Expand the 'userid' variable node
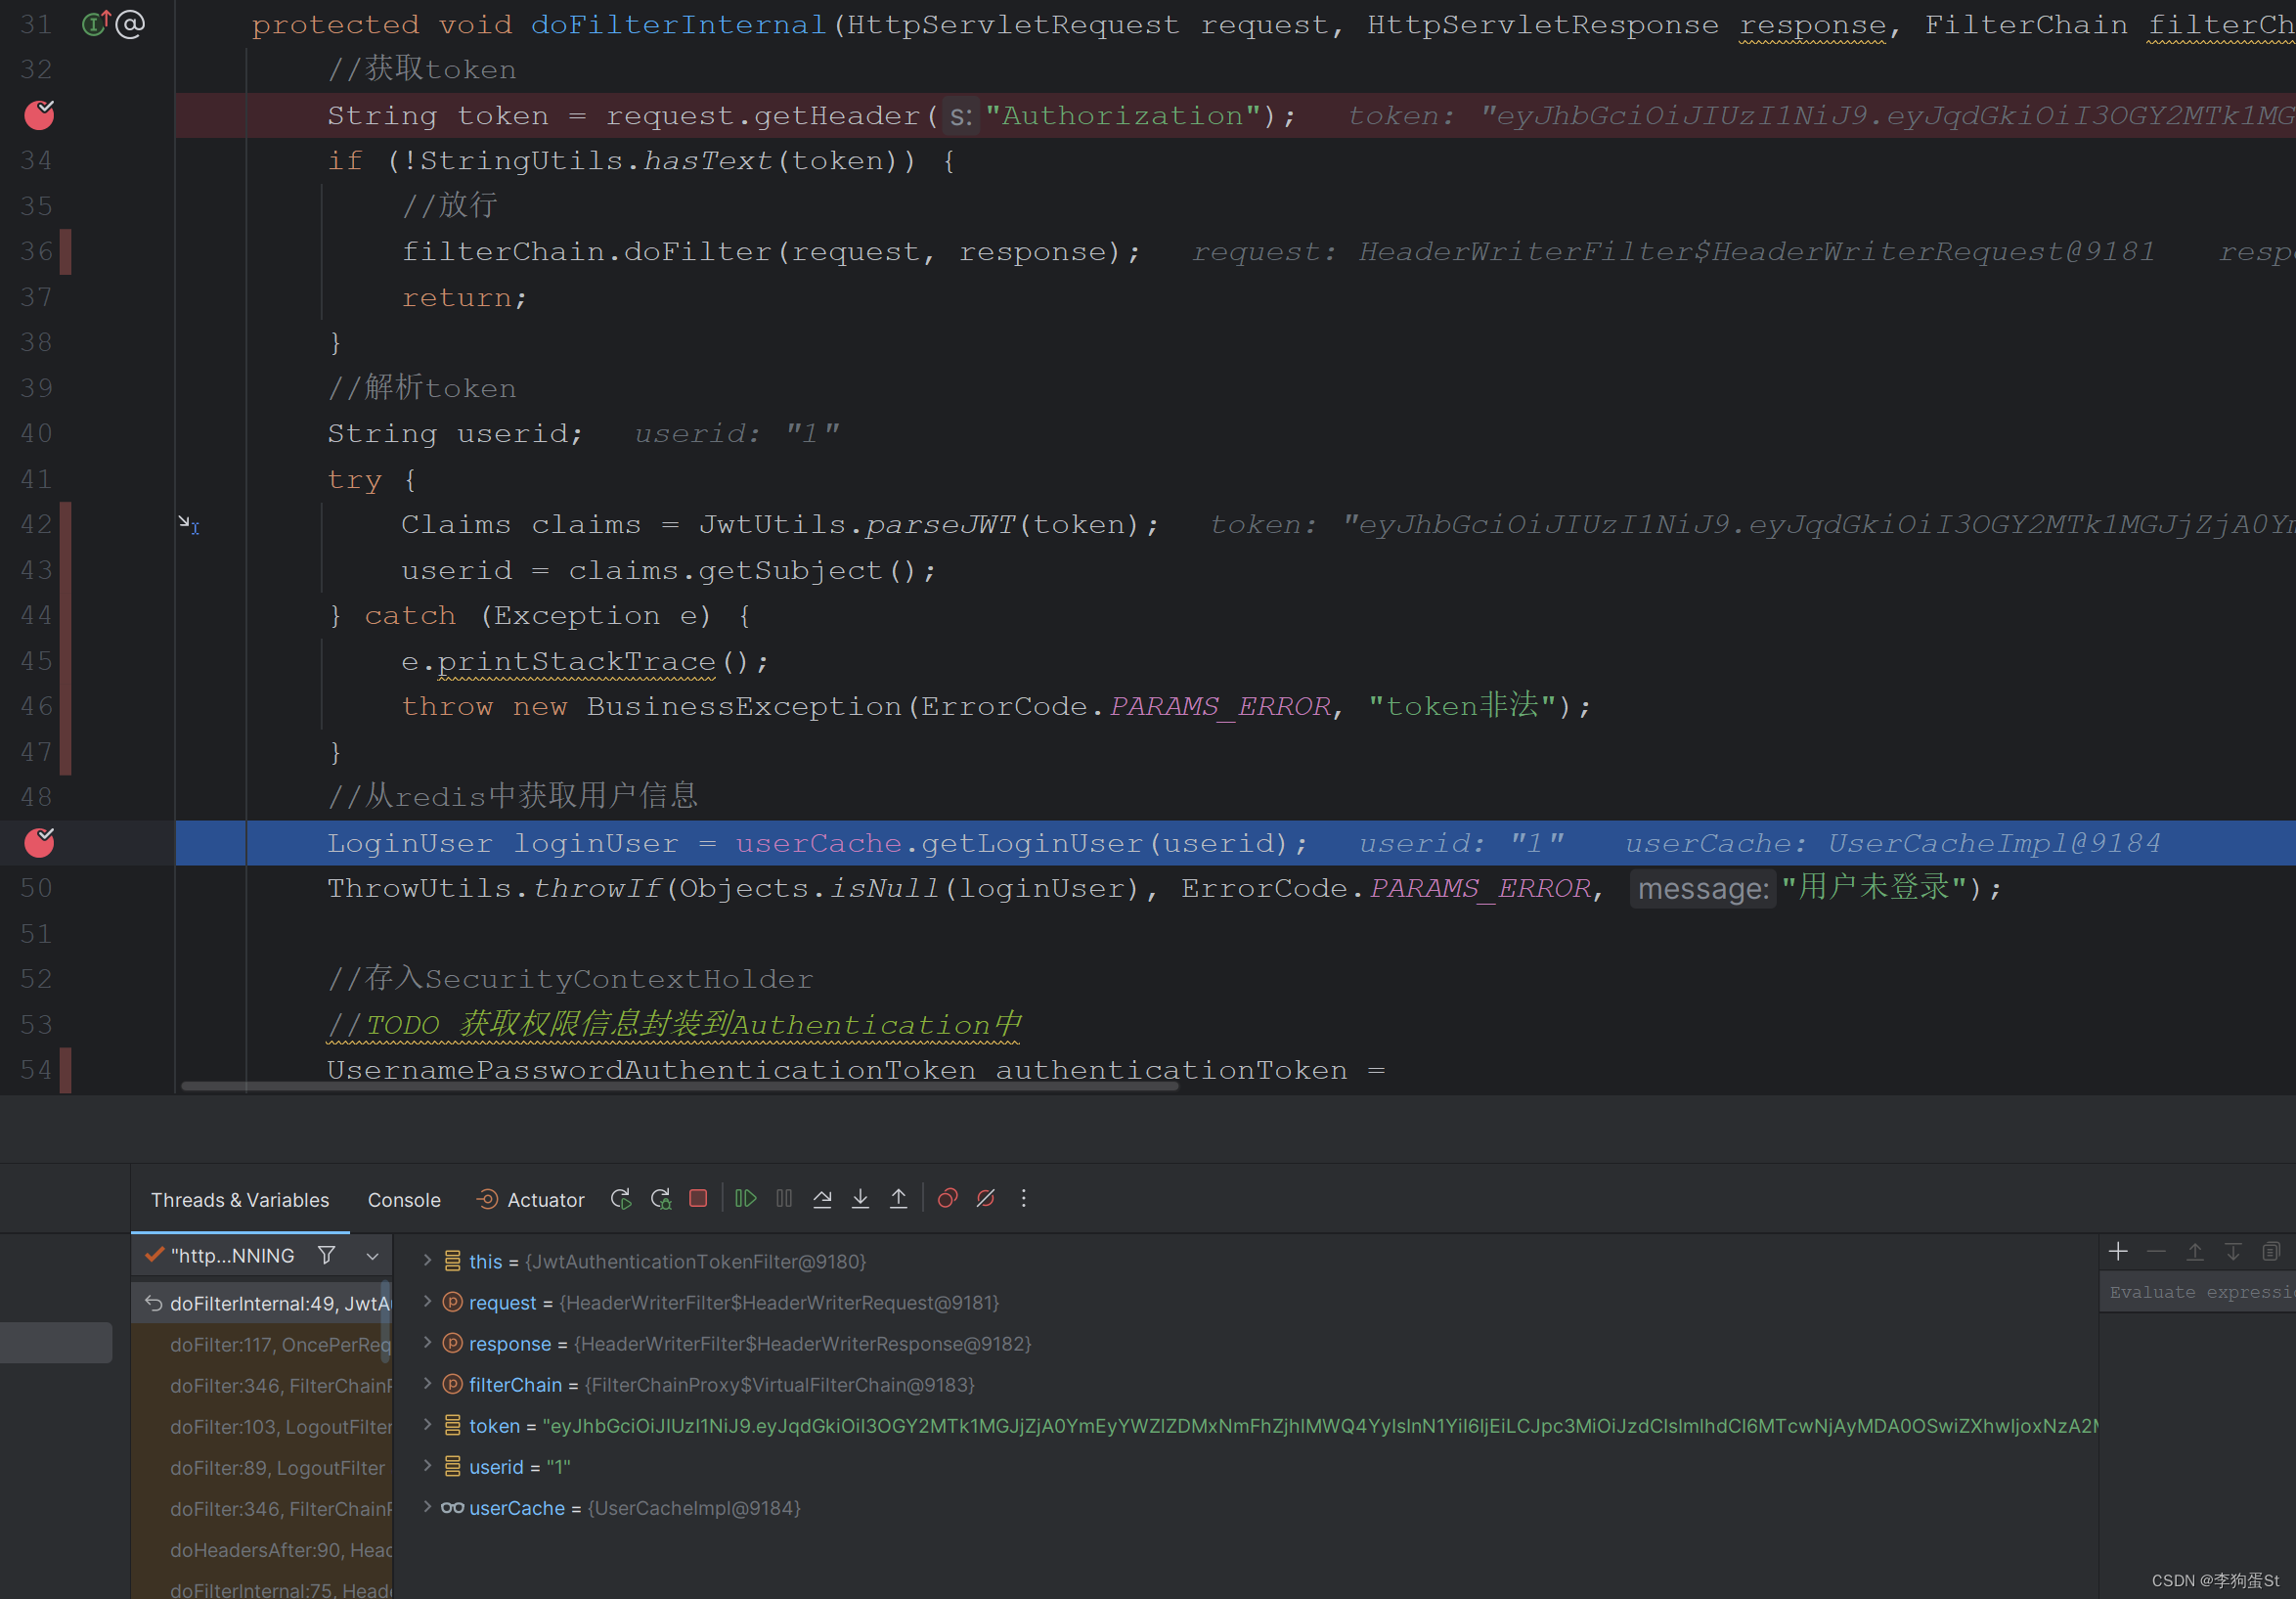This screenshot has height=1599, width=2296. click(427, 1465)
